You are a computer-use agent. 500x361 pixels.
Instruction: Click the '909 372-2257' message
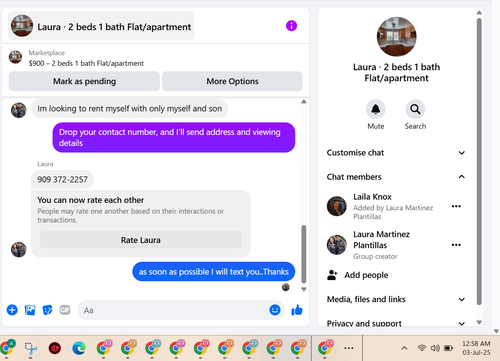pyautogui.click(x=62, y=179)
